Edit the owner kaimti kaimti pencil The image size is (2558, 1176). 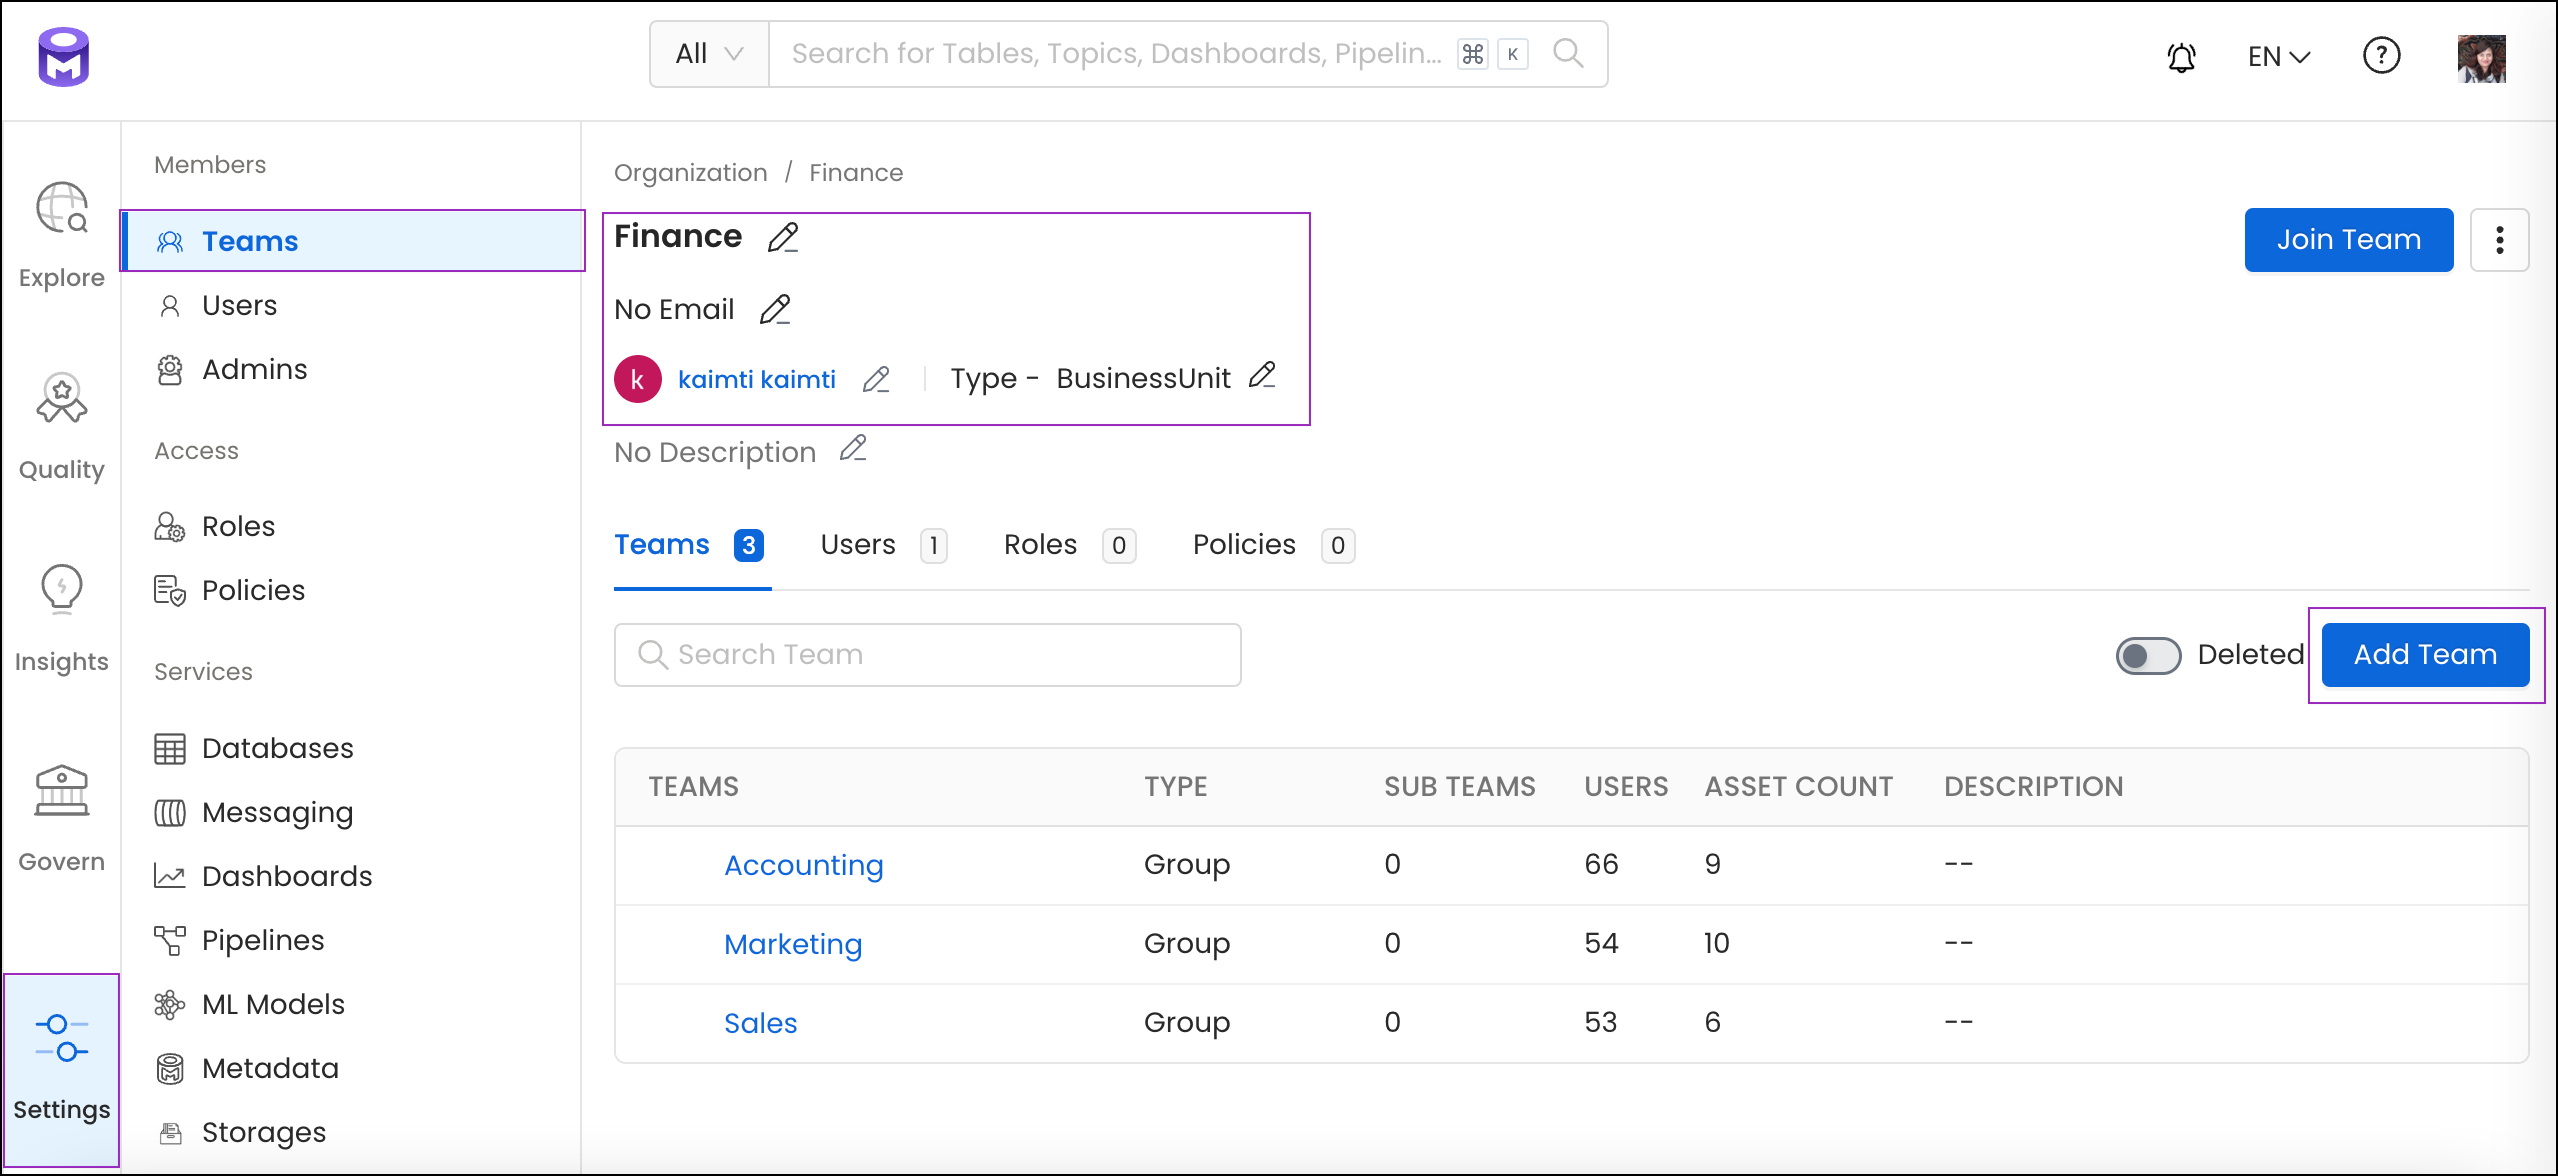(876, 380)
